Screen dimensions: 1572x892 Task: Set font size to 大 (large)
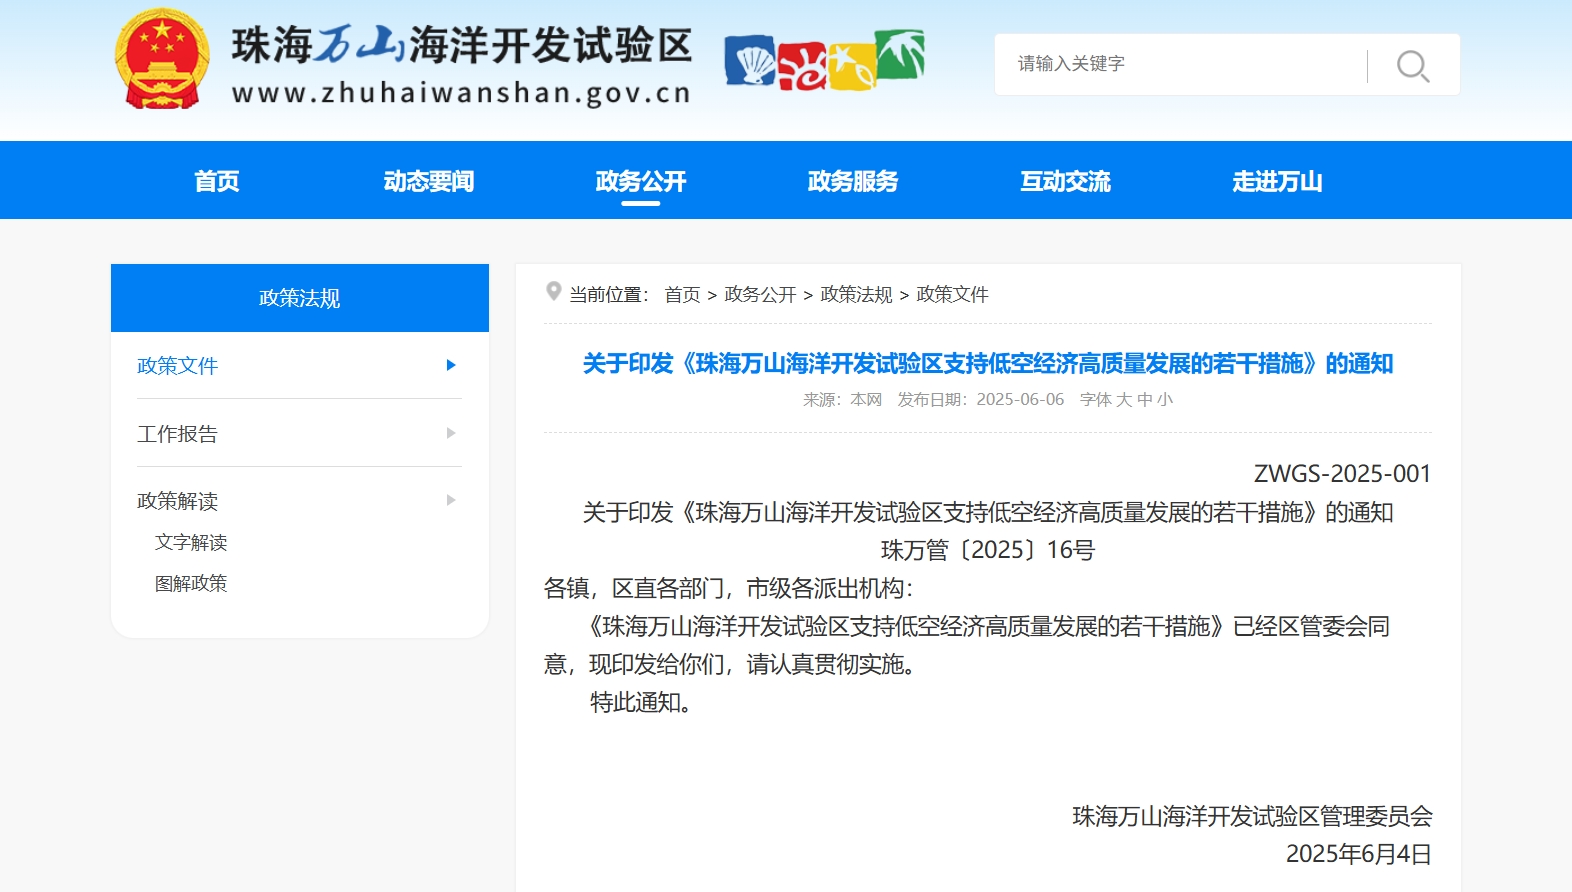tap(1124, 399)
